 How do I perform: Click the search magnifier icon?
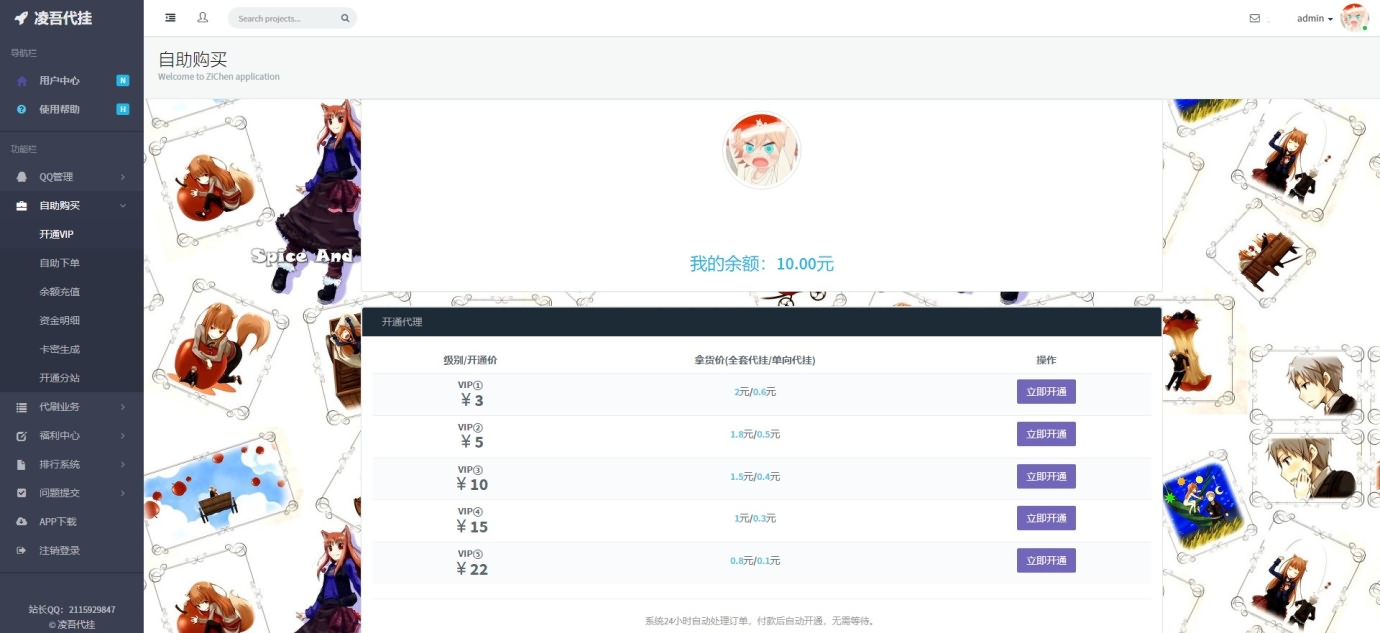pyautogui.click(x=345, y=18)
